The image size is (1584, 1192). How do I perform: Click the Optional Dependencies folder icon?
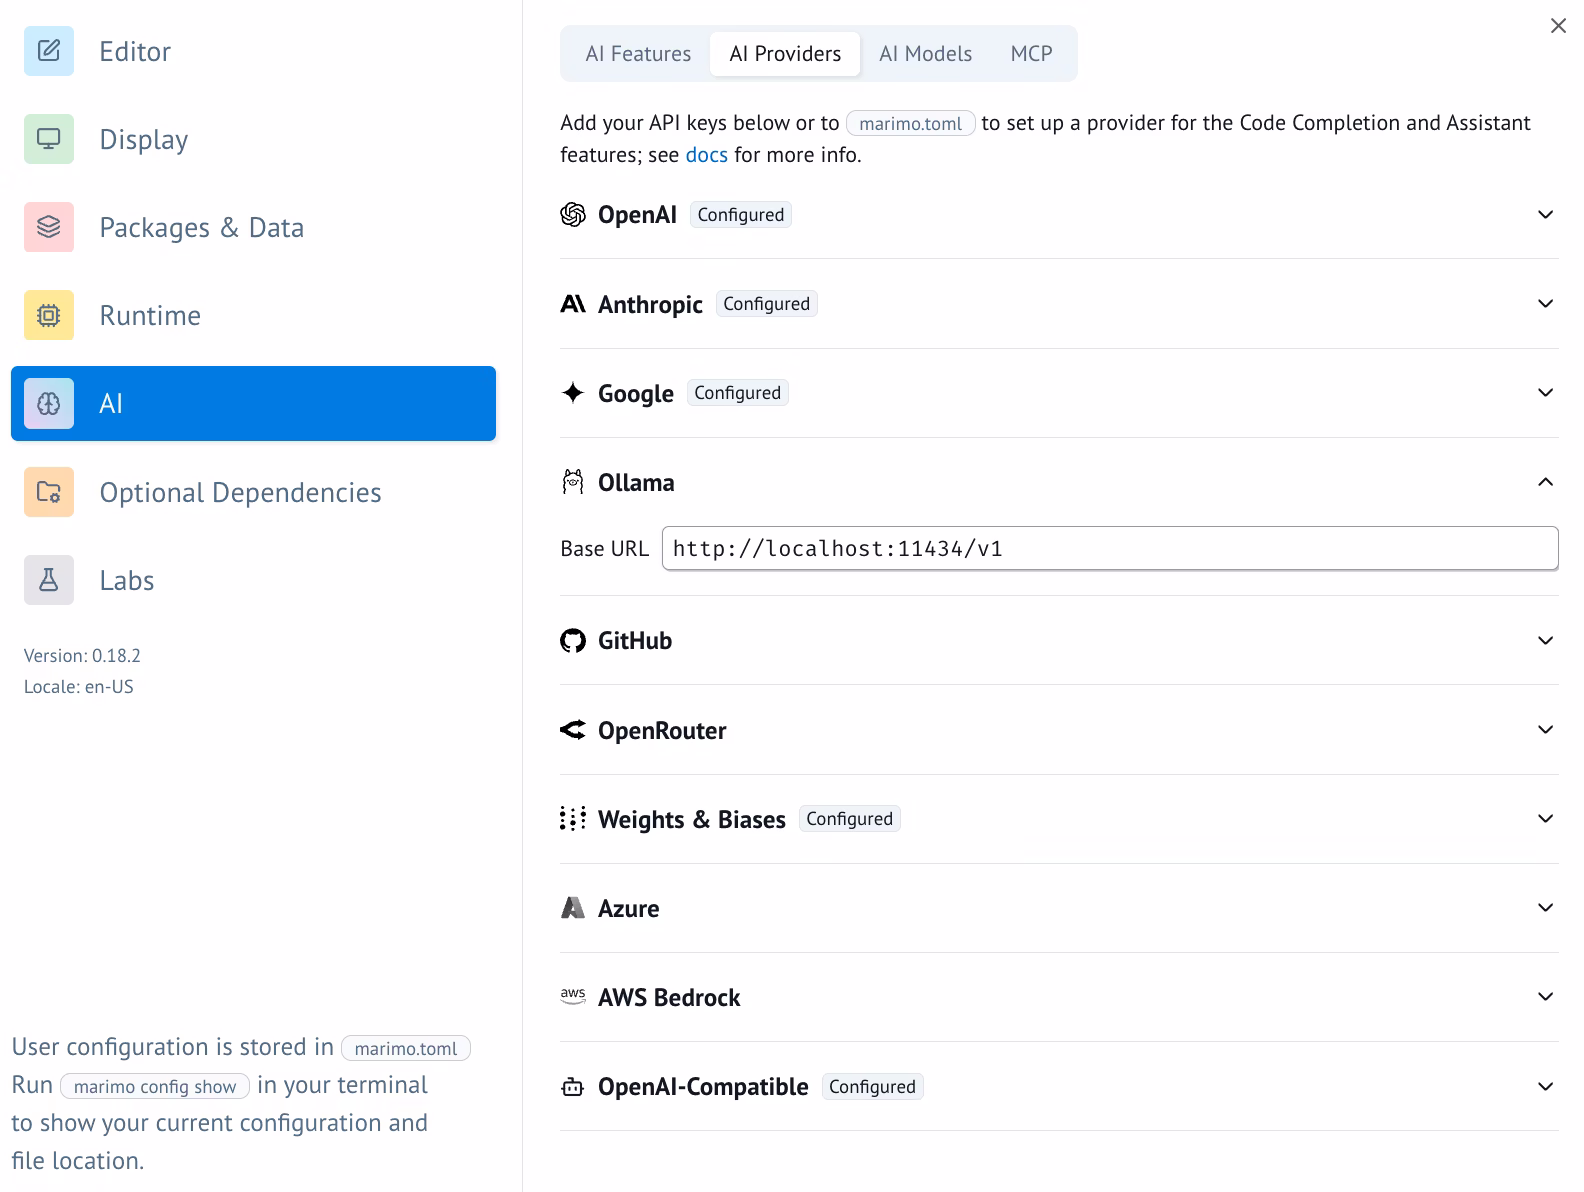(x=49, y=492)
